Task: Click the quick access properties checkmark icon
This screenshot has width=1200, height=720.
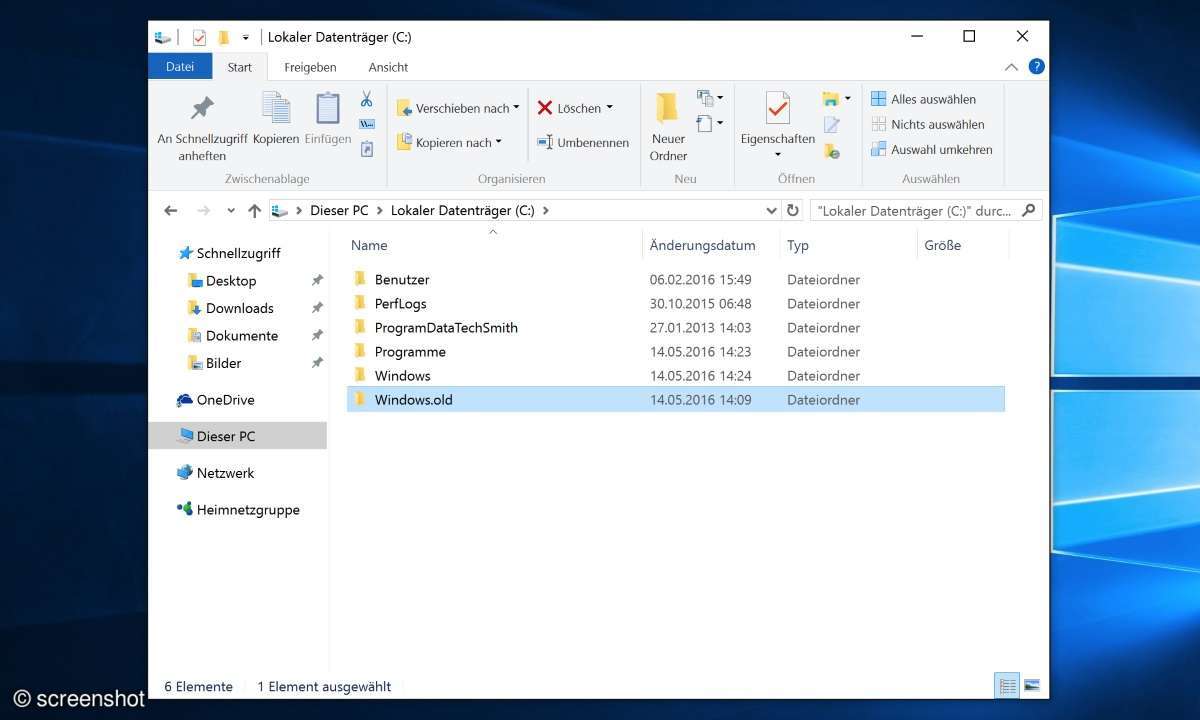Action: point(198,37)
